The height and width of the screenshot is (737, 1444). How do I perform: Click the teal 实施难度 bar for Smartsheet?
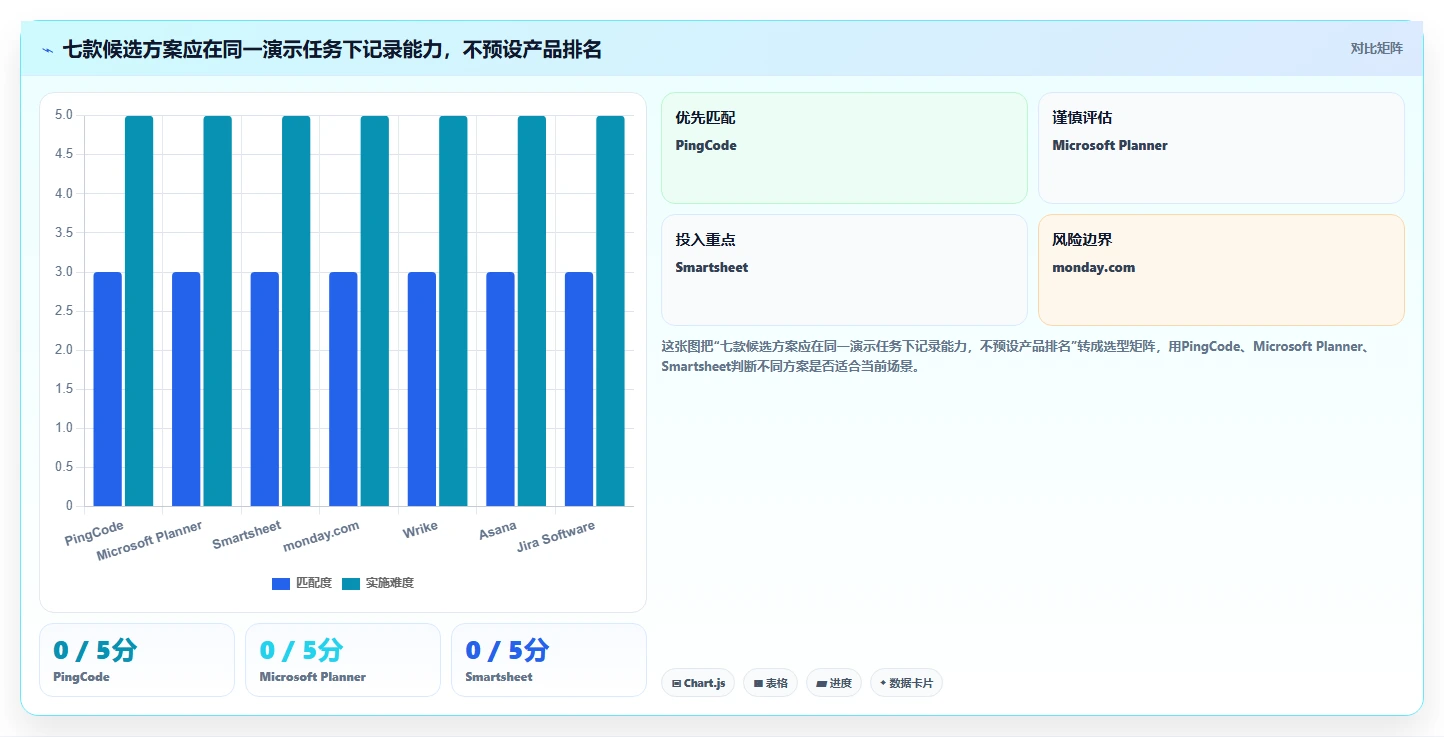click(296, 311)
